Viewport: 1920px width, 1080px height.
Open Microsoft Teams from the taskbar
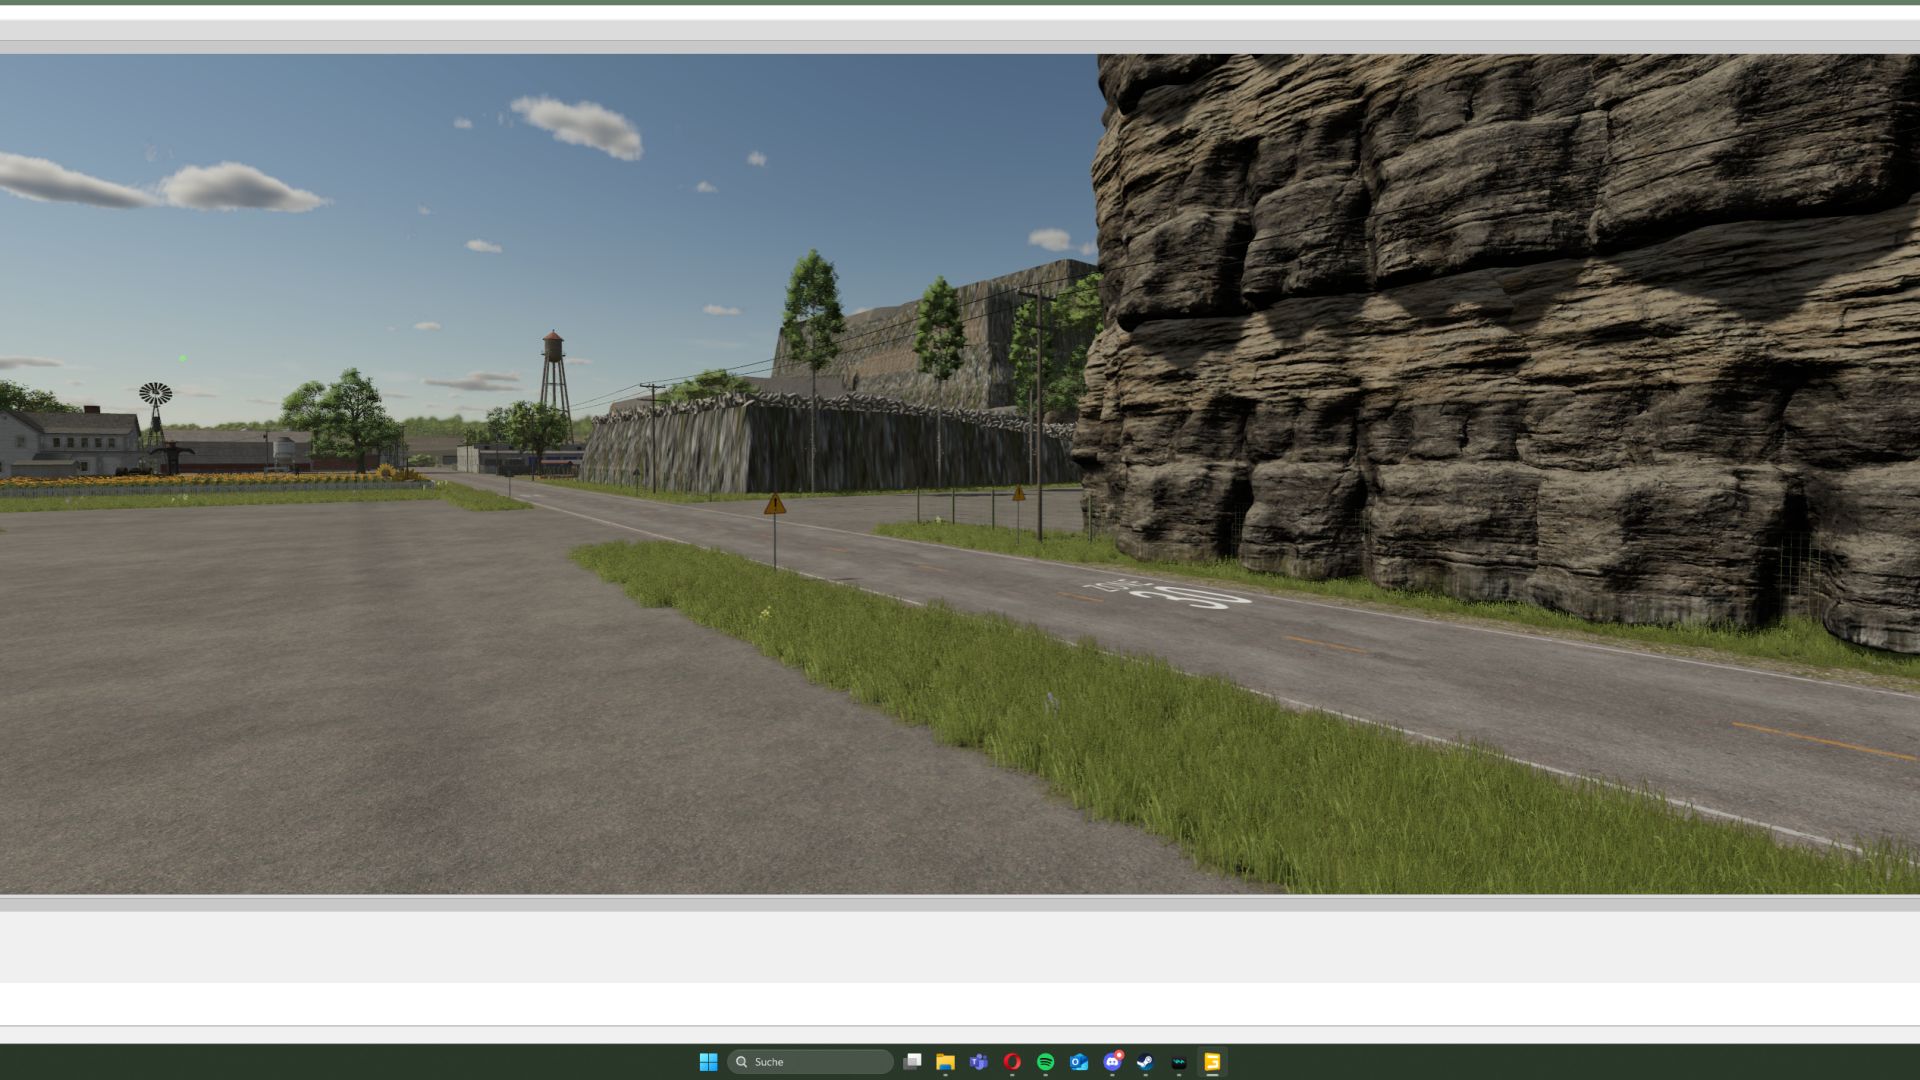pyautogui.click(x=978, y=1062)
